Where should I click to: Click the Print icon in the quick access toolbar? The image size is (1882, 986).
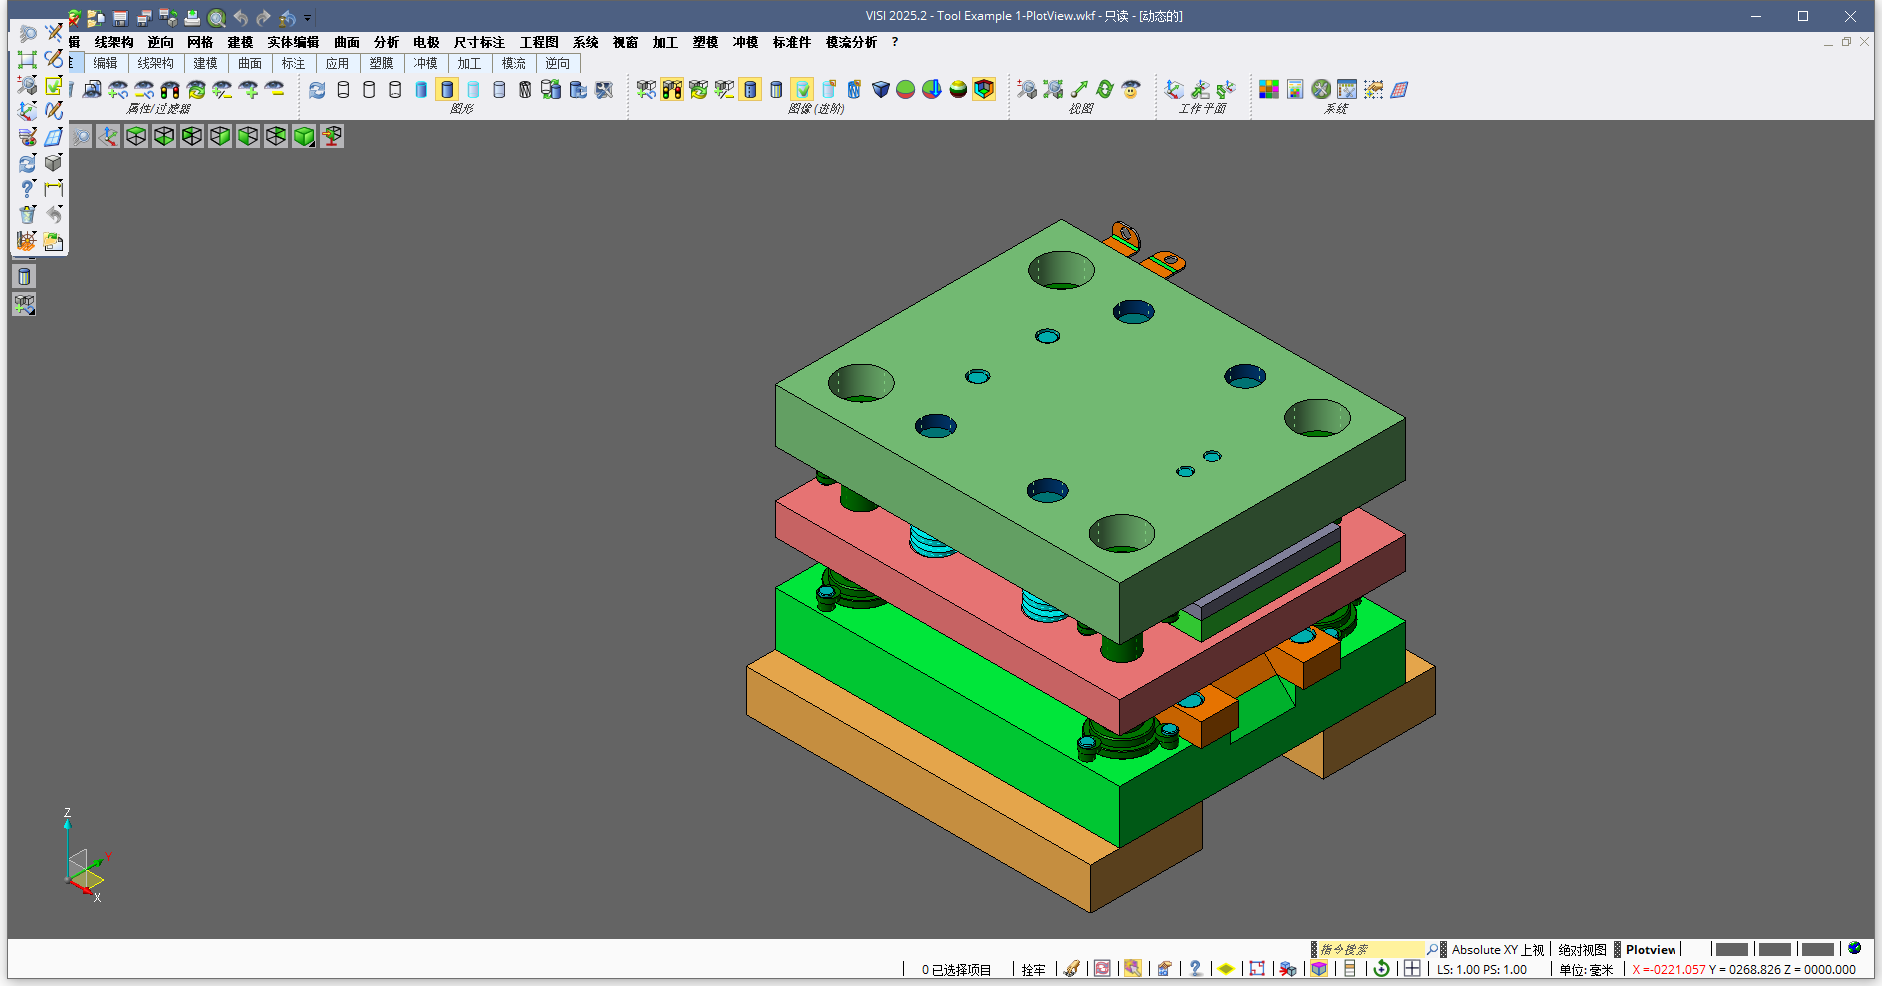(192, 18)
